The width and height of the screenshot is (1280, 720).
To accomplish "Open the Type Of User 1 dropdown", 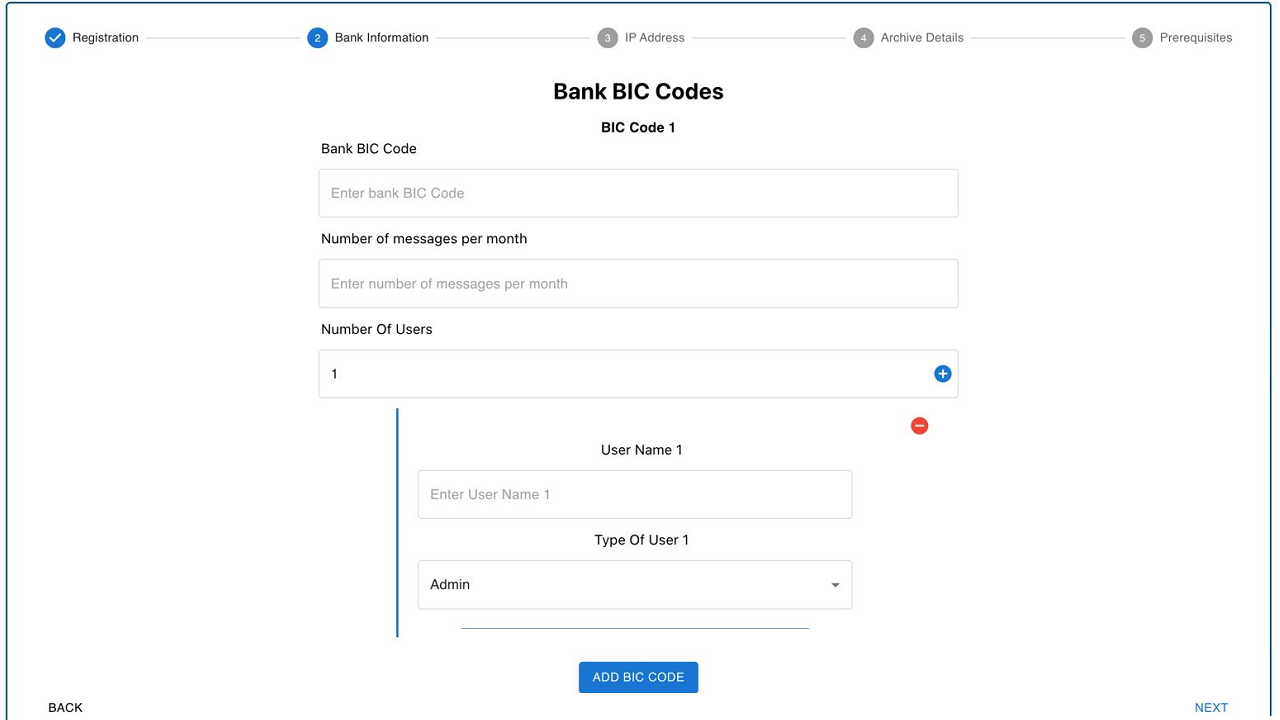I will [x=635, y=585].
